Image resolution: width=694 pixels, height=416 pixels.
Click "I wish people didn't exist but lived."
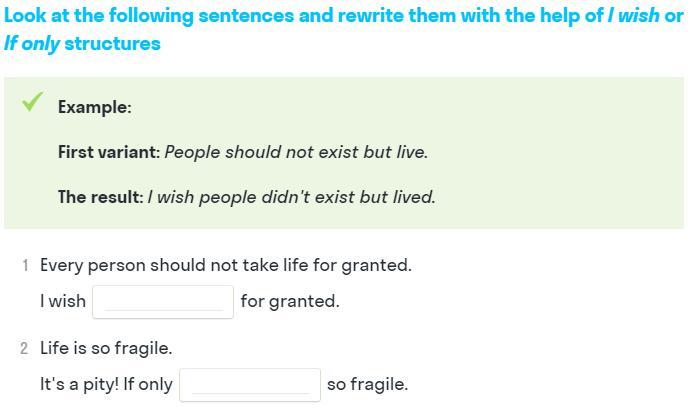pyautogui.click(x=291, y=197)
